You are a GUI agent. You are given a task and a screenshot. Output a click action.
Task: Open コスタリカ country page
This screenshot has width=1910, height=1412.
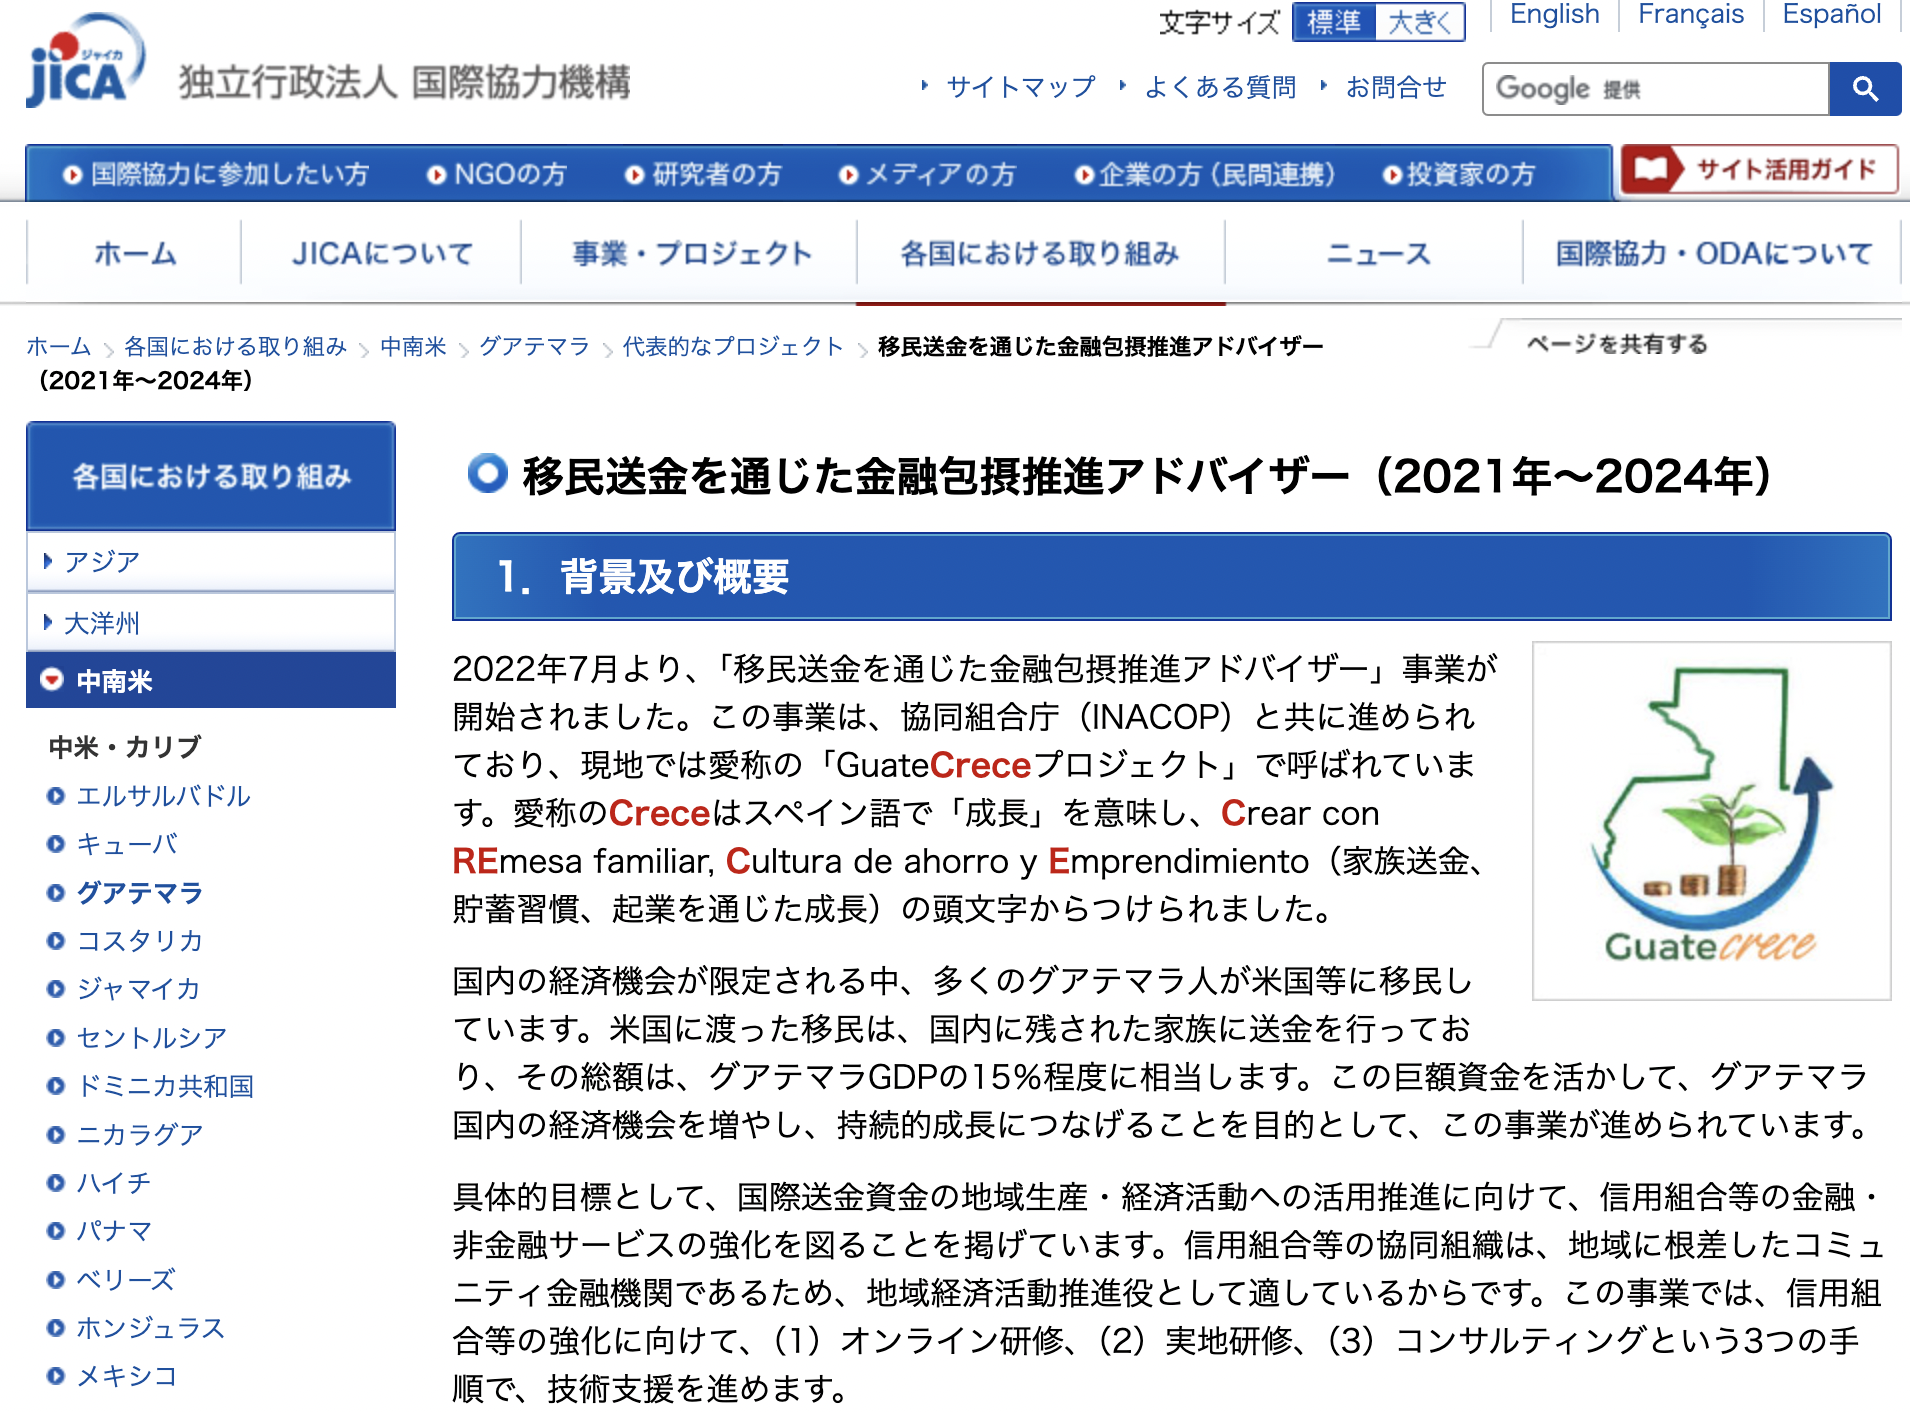click(x=140, y=940)
